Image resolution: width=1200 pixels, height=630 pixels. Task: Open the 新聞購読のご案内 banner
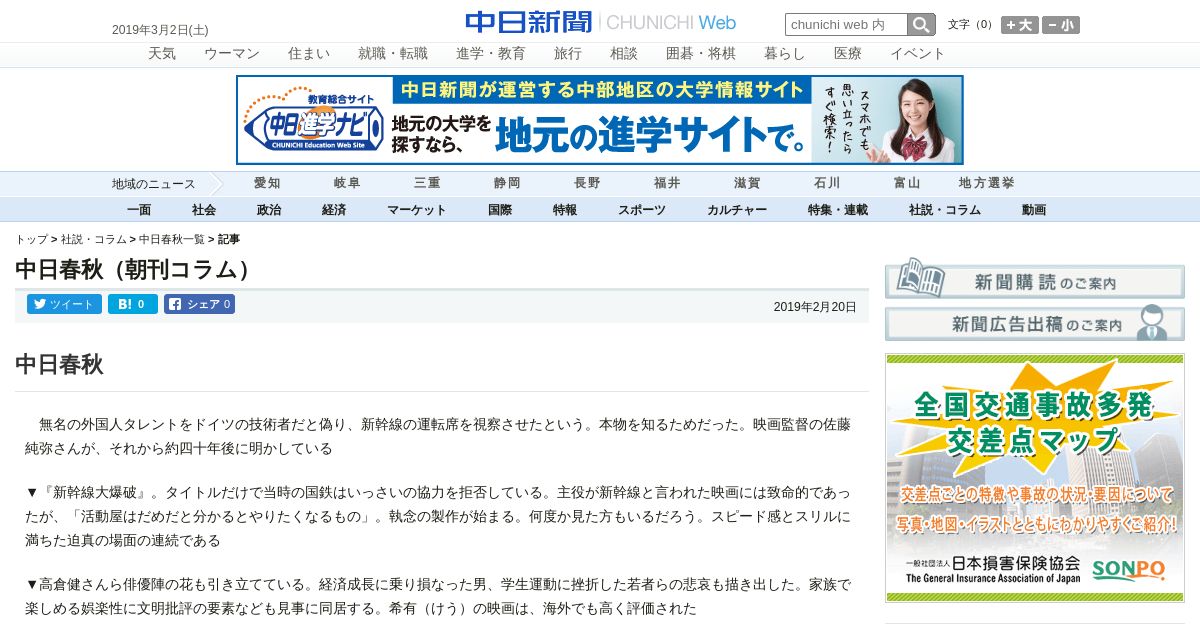pyautogui.click(x=1035, y=279)
